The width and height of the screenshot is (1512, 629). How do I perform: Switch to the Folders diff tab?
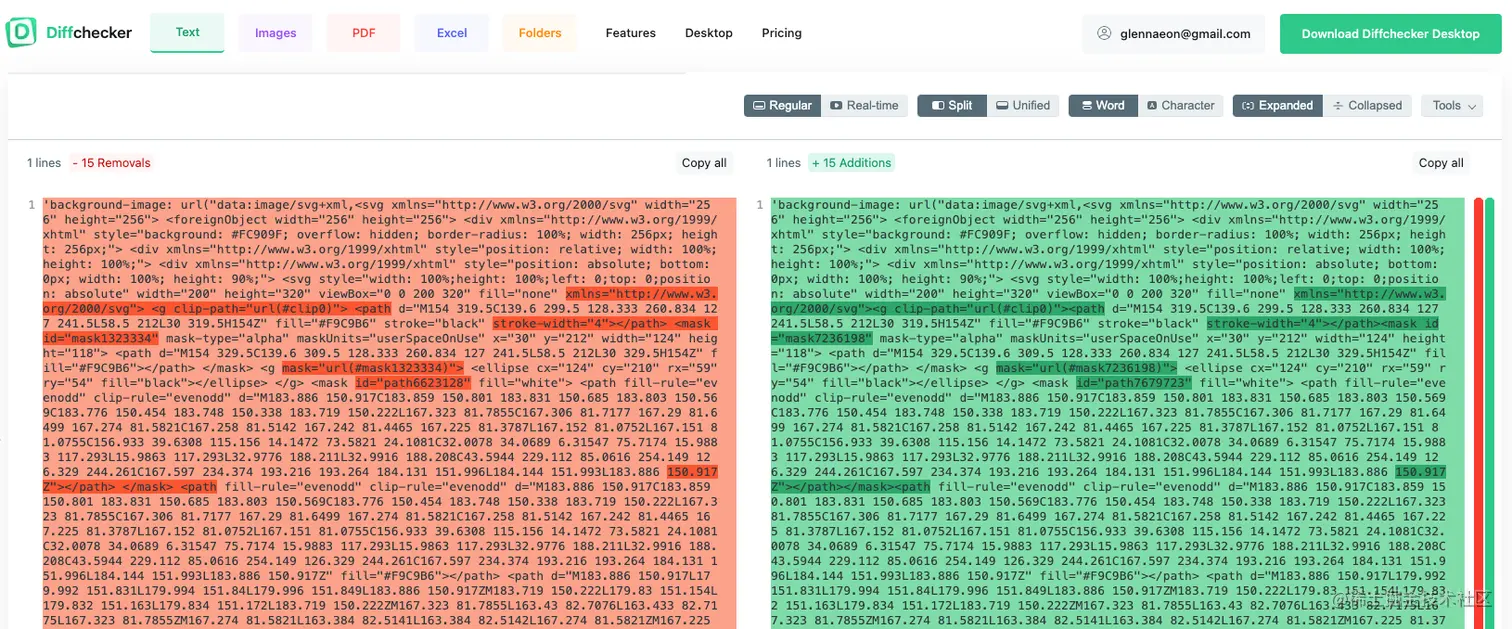pos(540,33)
